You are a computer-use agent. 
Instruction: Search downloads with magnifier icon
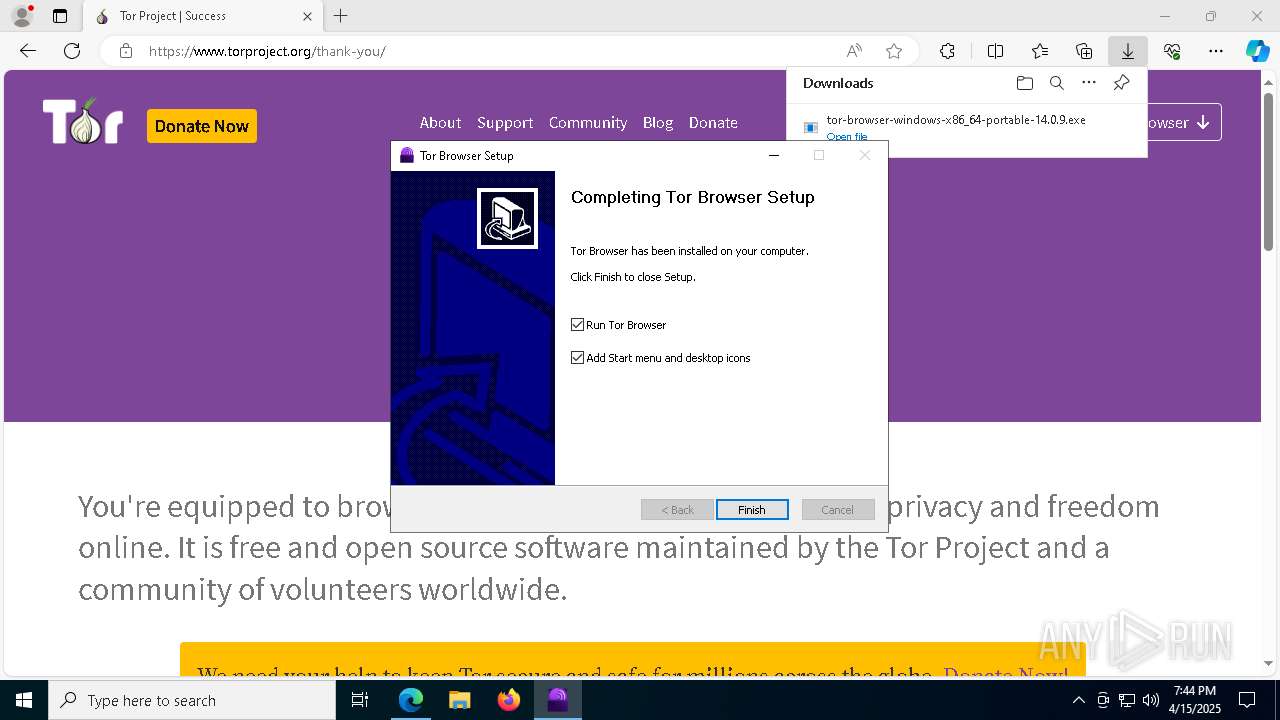(x=1057, y=83)
